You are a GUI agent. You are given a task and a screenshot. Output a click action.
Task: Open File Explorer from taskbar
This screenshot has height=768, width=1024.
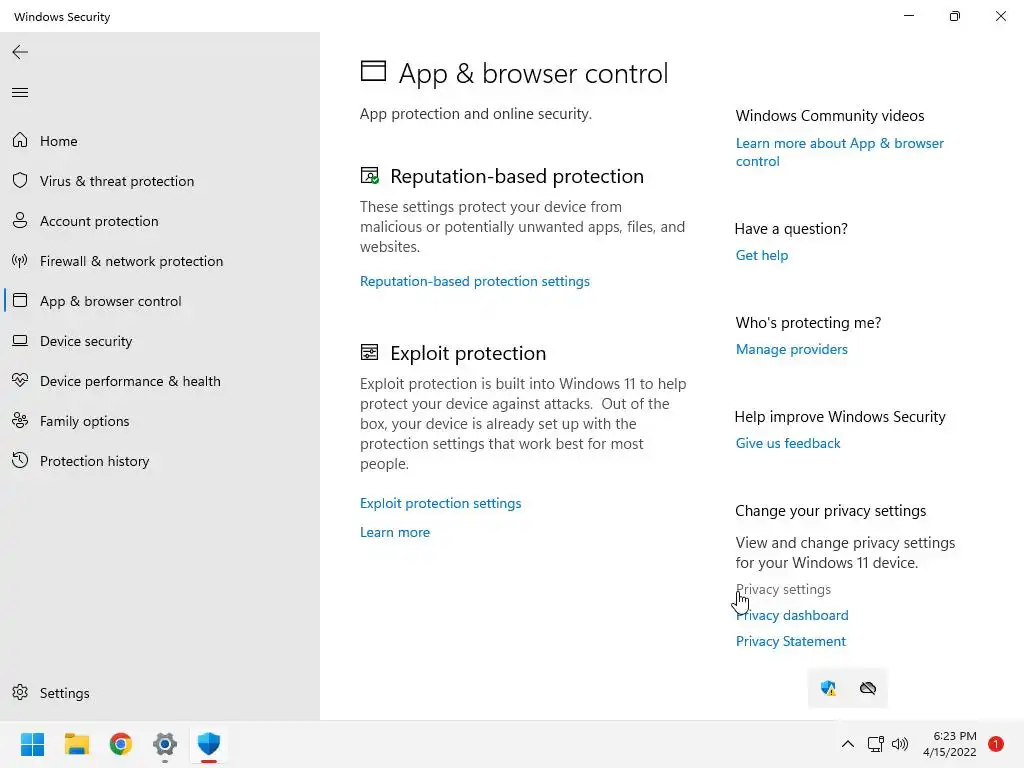tap(76, 744)
